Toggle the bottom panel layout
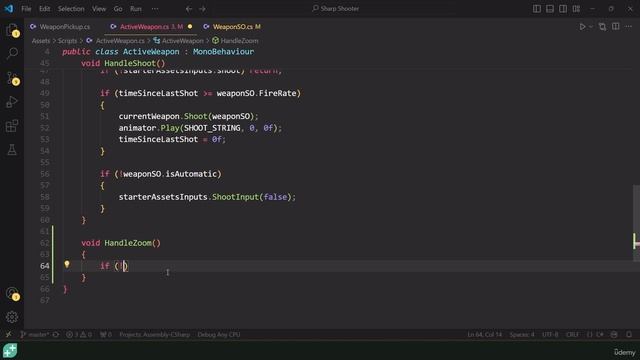 pyautogui.click(x=550, y=9)
